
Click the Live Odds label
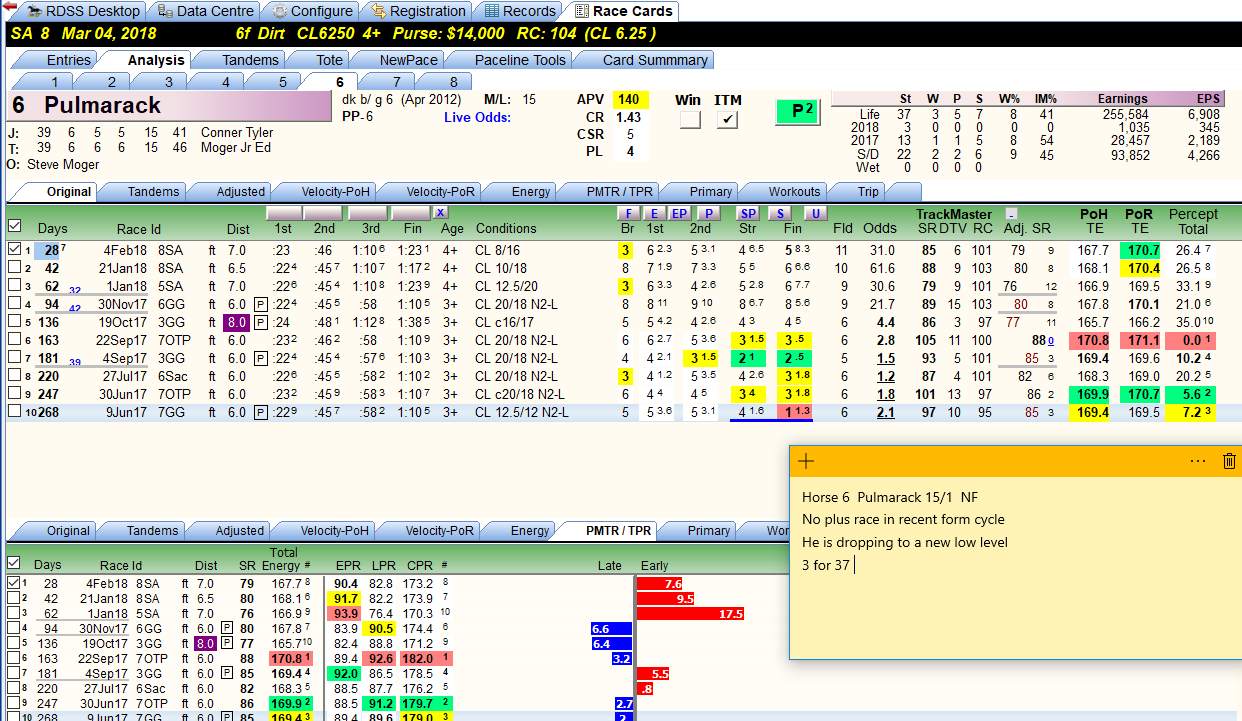[x=478, y=117]
